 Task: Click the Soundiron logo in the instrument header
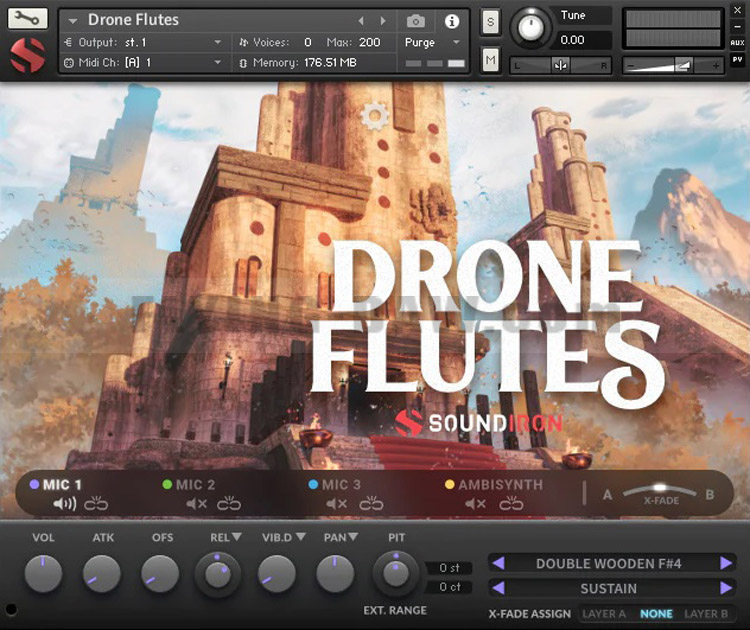tap(28, 56)
